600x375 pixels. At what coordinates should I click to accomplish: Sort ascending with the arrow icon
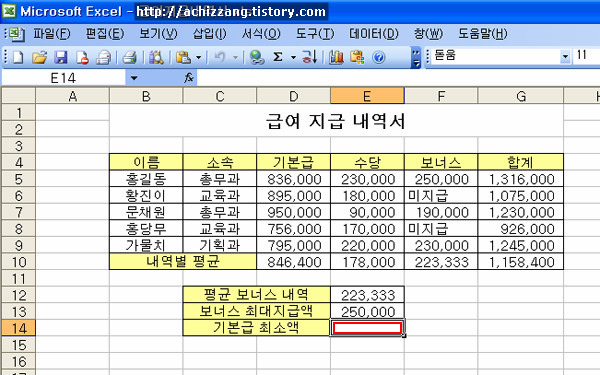click(310, 57)
